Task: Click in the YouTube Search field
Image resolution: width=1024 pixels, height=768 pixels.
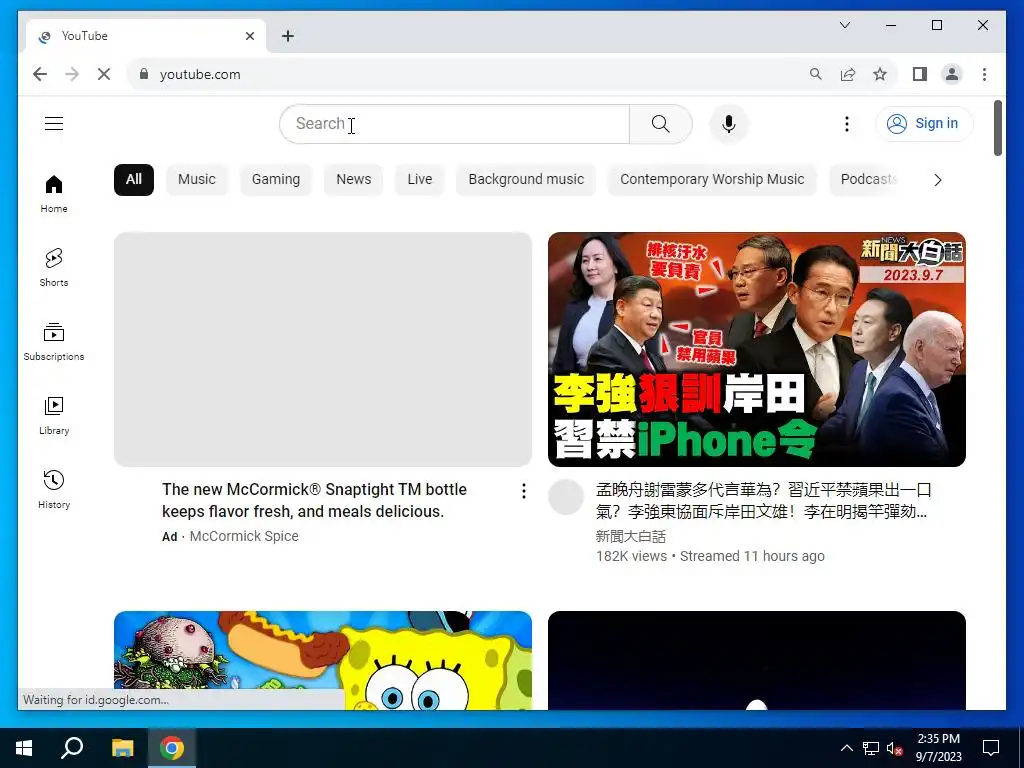Action: (x=455, y=124)
